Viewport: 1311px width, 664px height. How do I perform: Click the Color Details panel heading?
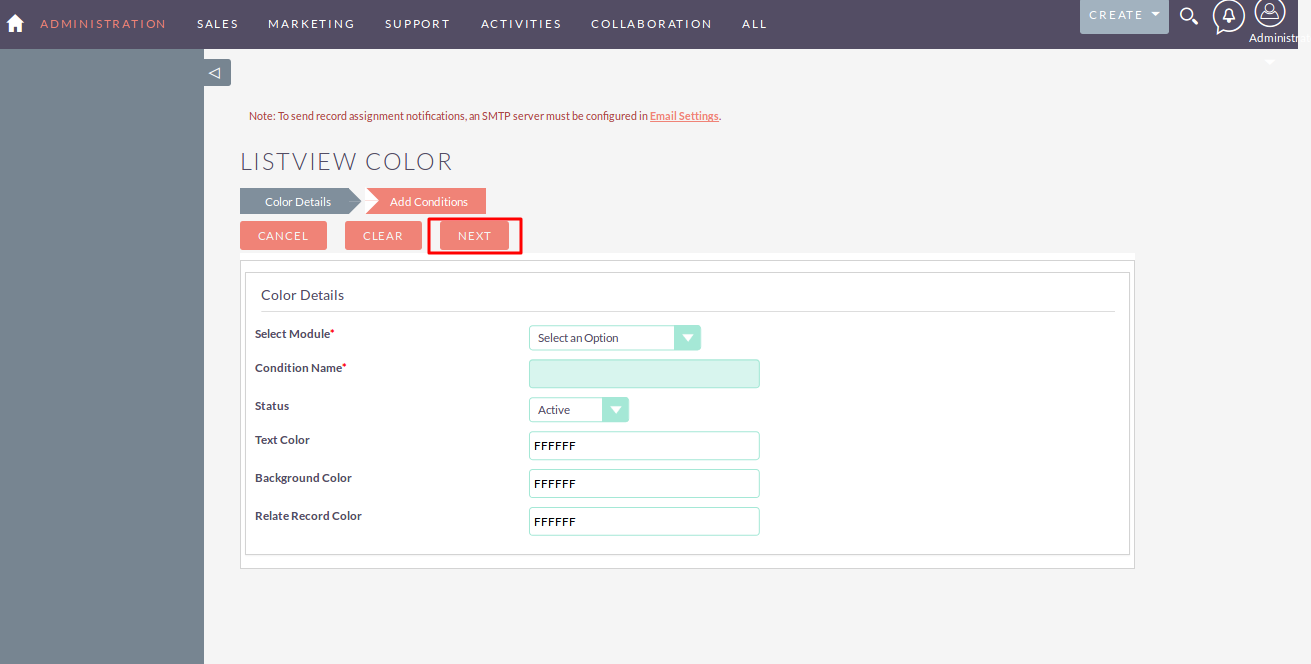click(x=302, y=295)
